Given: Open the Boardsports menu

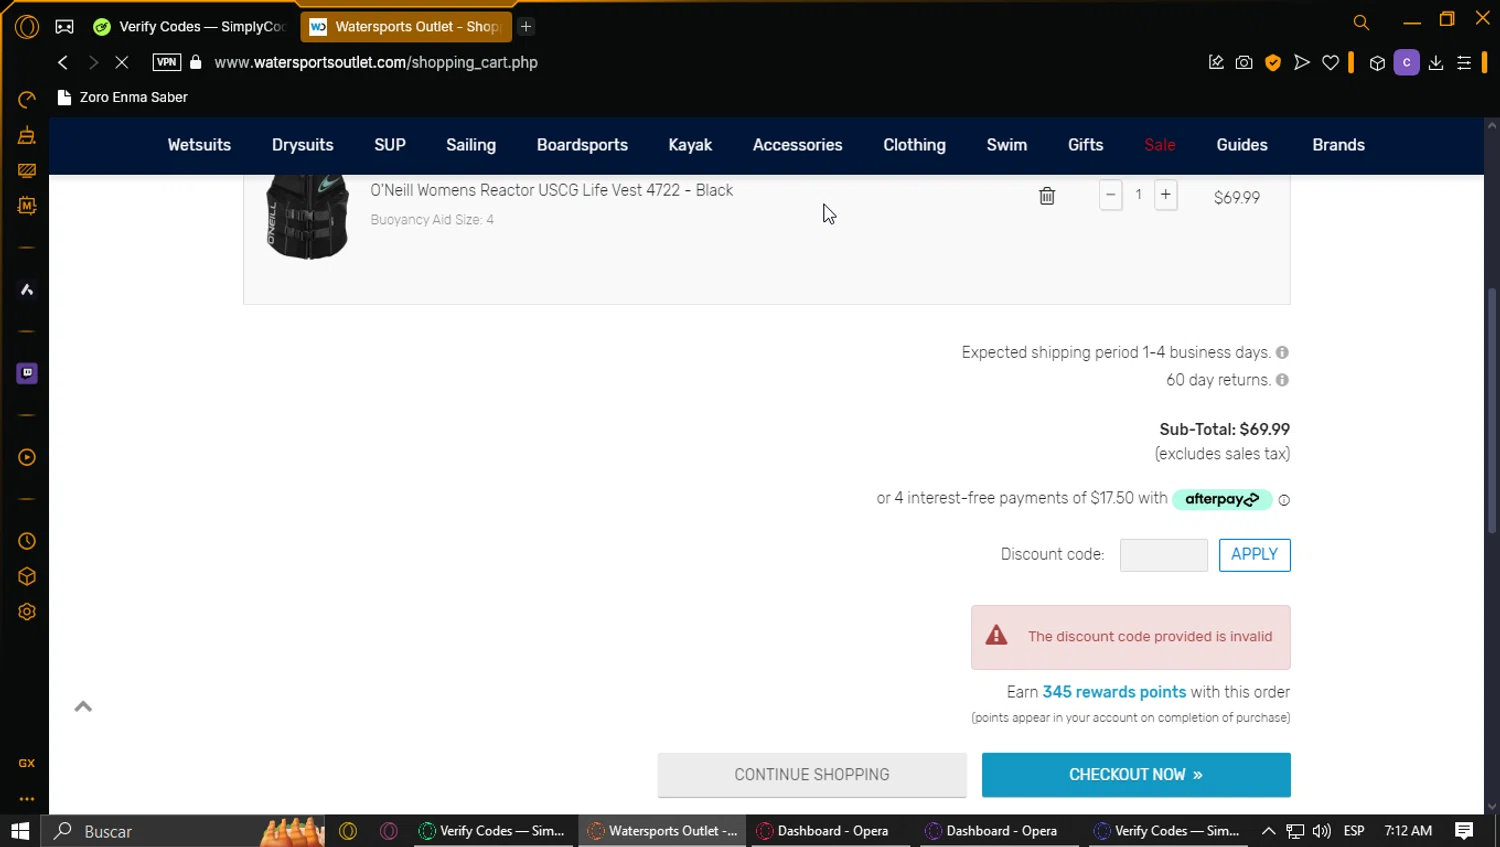Looking at the screenshot, I should point(582,145).
